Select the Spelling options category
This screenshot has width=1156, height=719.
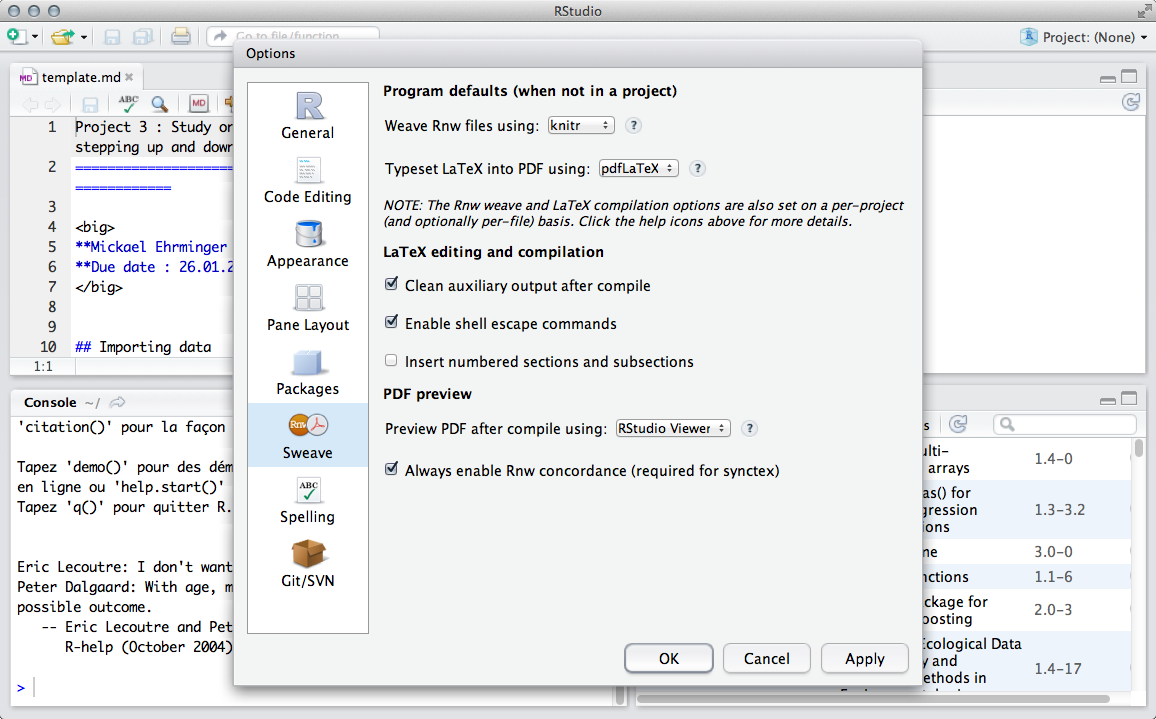pos(307,500)
